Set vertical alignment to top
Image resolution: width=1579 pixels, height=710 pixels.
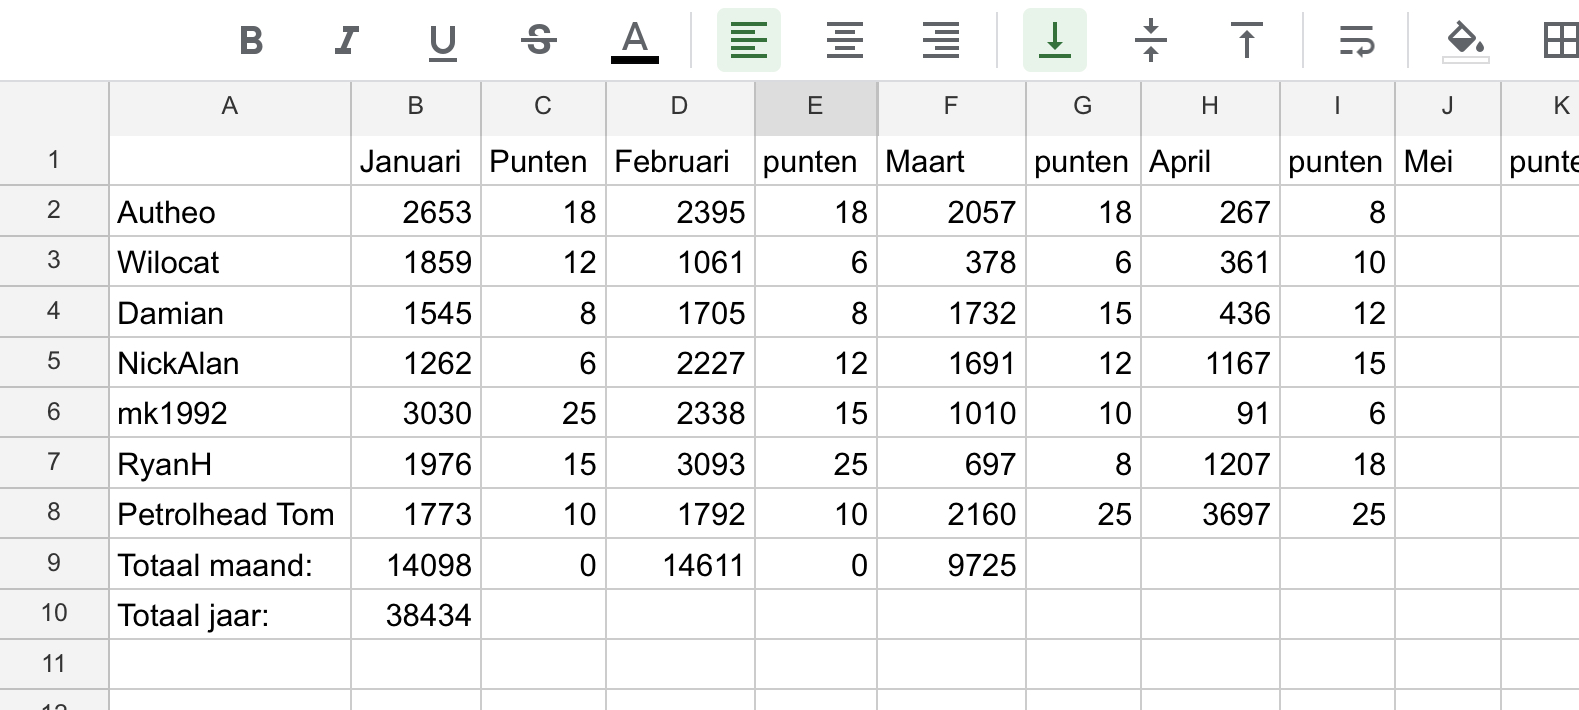point(1246,41)
